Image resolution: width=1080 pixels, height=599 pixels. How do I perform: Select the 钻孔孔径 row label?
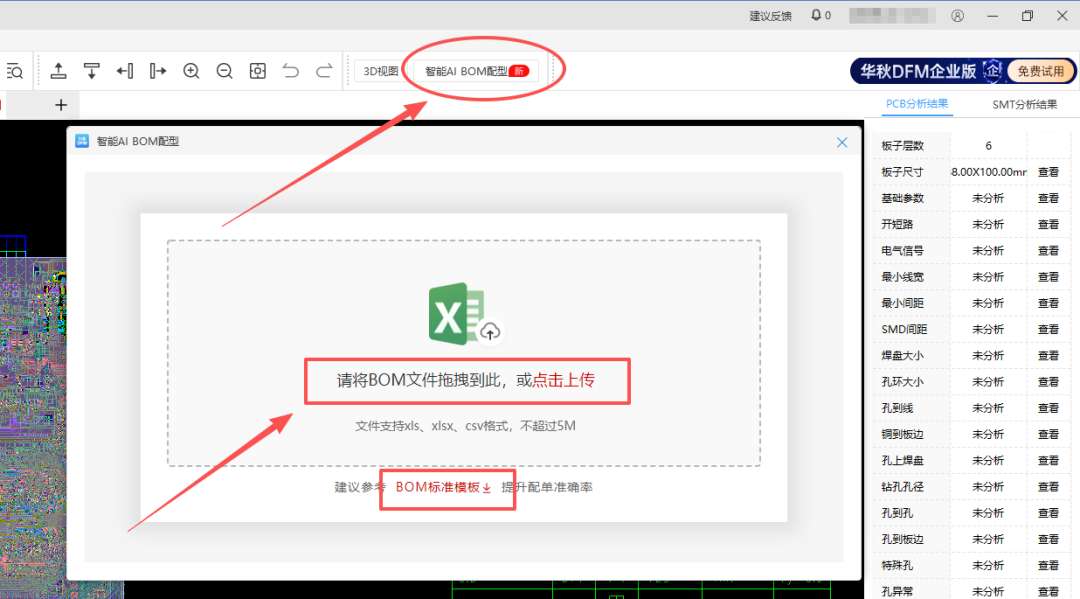(x=902, y=487)
